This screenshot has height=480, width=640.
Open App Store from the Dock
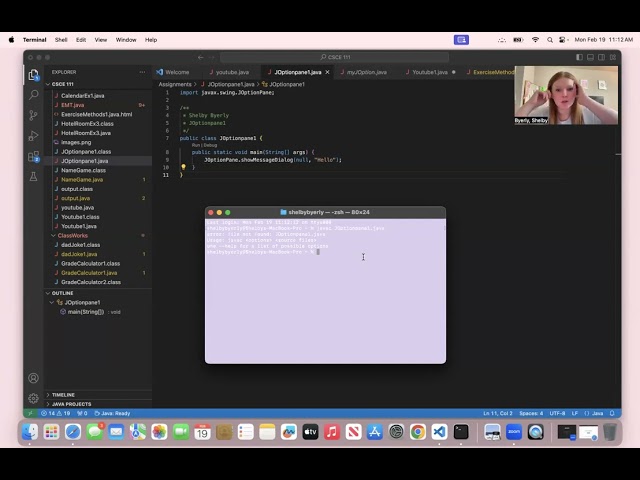(375, 432)
